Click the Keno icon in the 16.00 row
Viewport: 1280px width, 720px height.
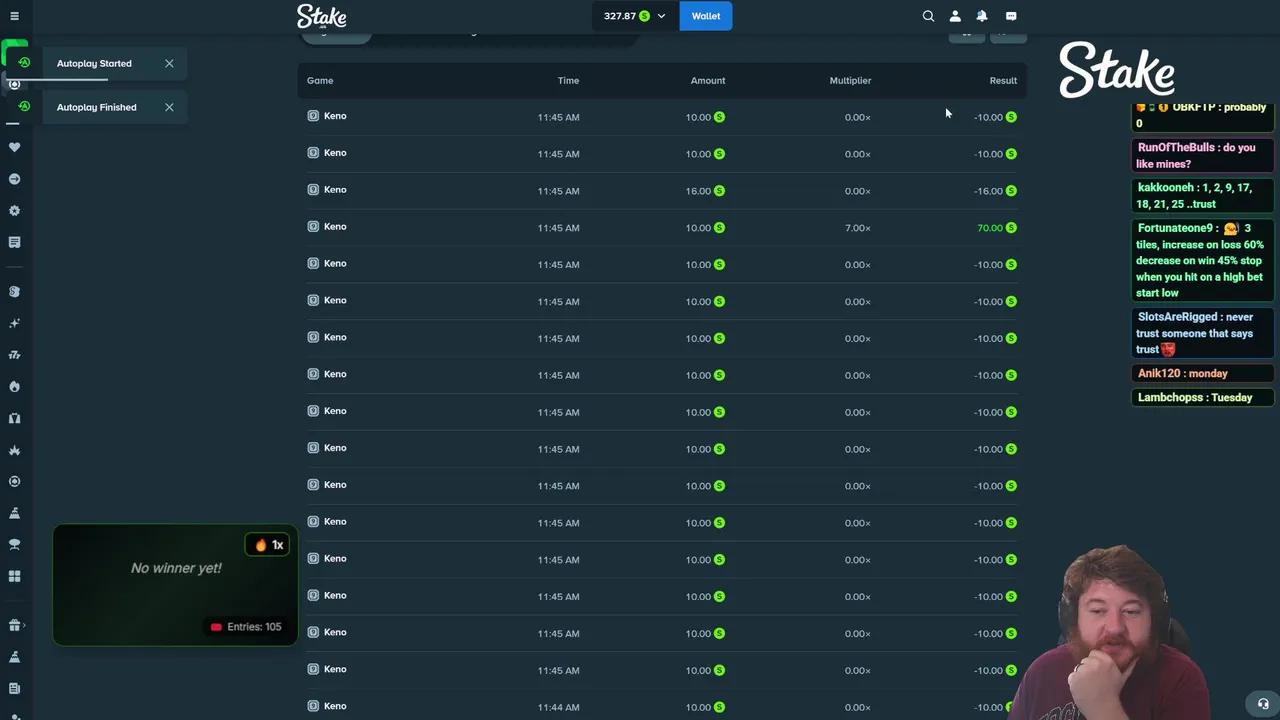point(313,190)
